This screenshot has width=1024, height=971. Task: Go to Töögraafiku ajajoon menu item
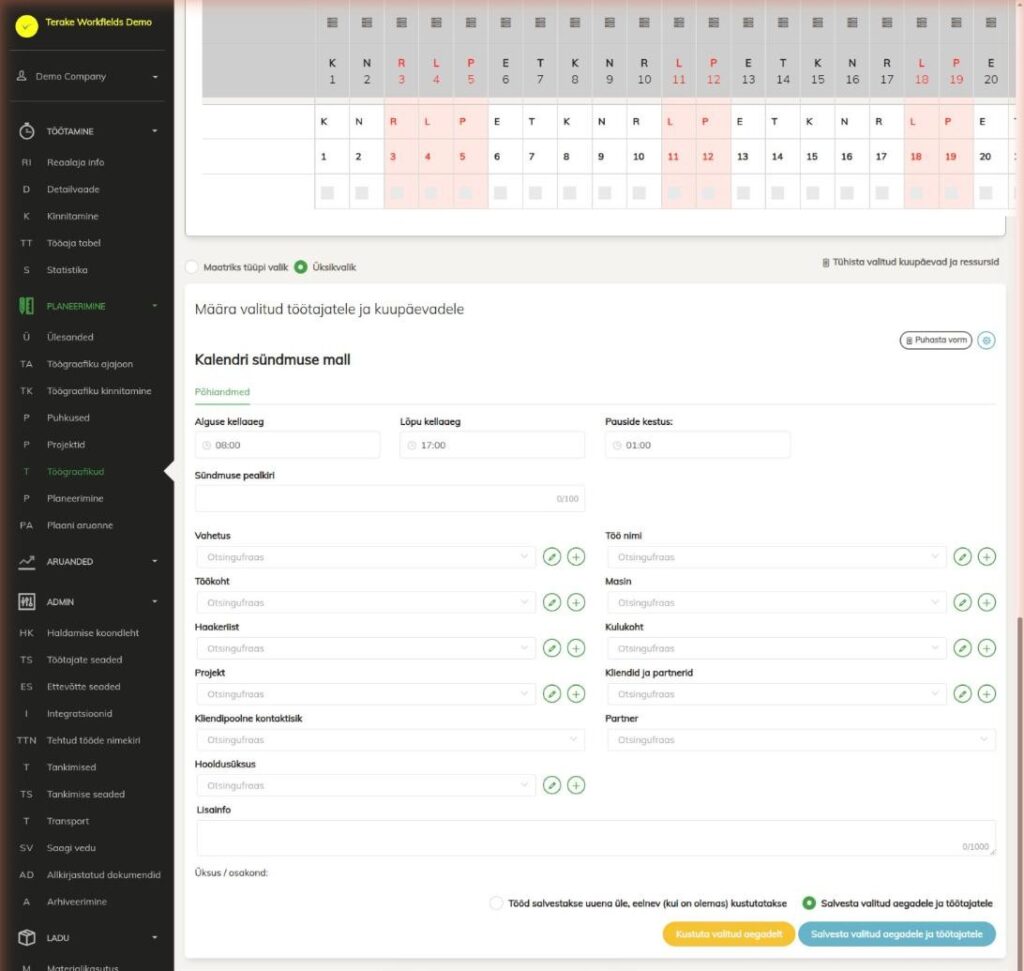tap(89, 364)
